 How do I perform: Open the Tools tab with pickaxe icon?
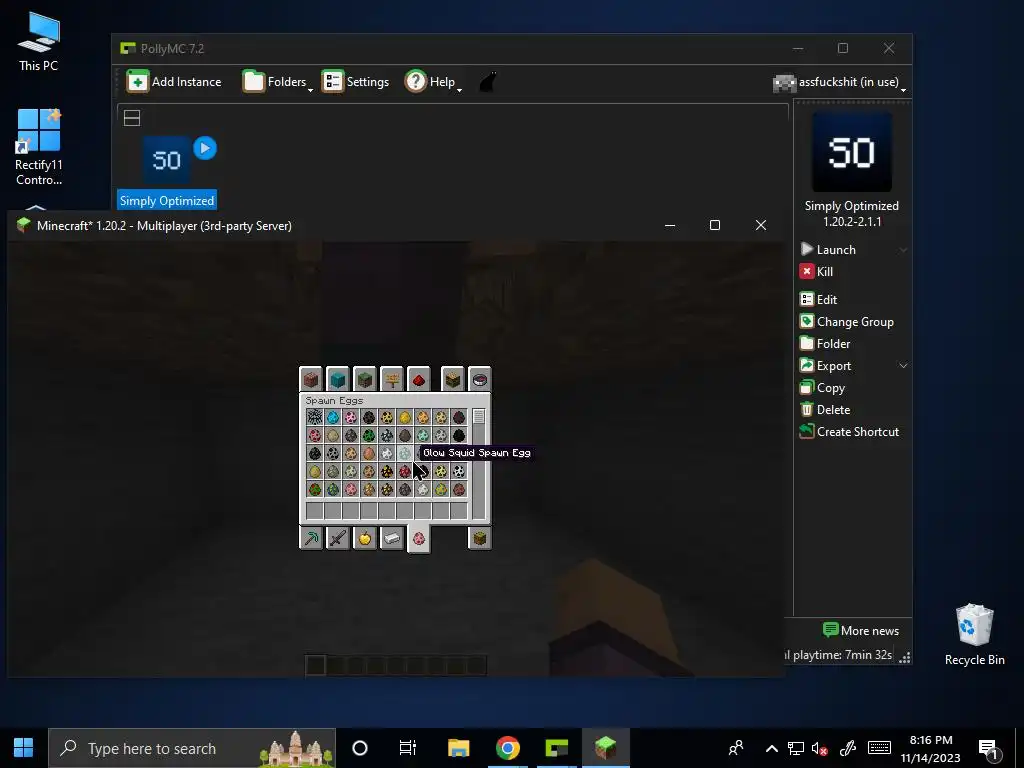[311, 538]
